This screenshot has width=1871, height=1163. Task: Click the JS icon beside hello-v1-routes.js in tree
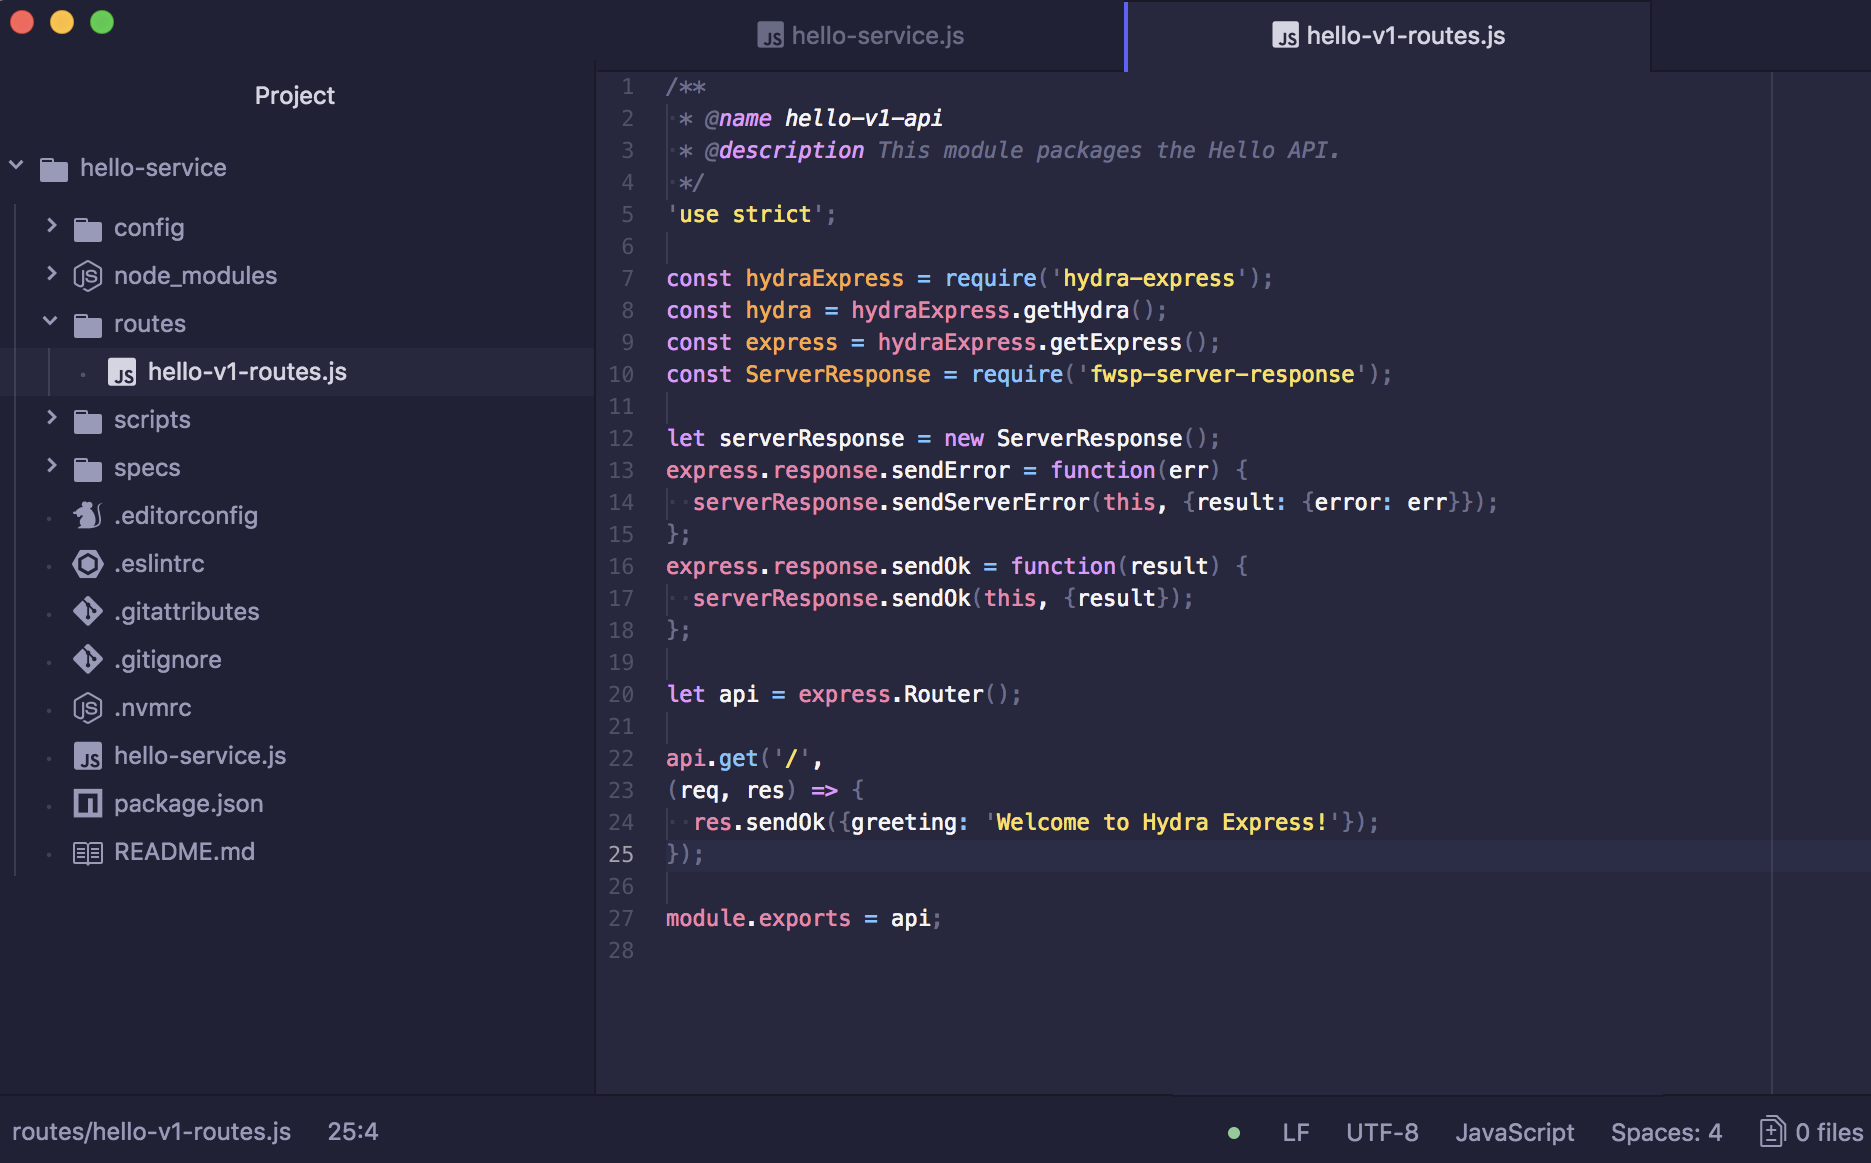coord(122,373)
